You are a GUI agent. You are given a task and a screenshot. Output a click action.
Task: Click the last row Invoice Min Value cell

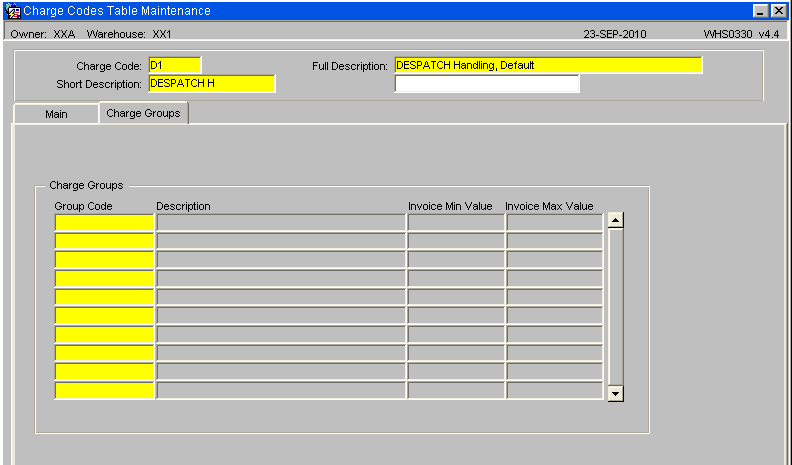click(x=456, y=390)
